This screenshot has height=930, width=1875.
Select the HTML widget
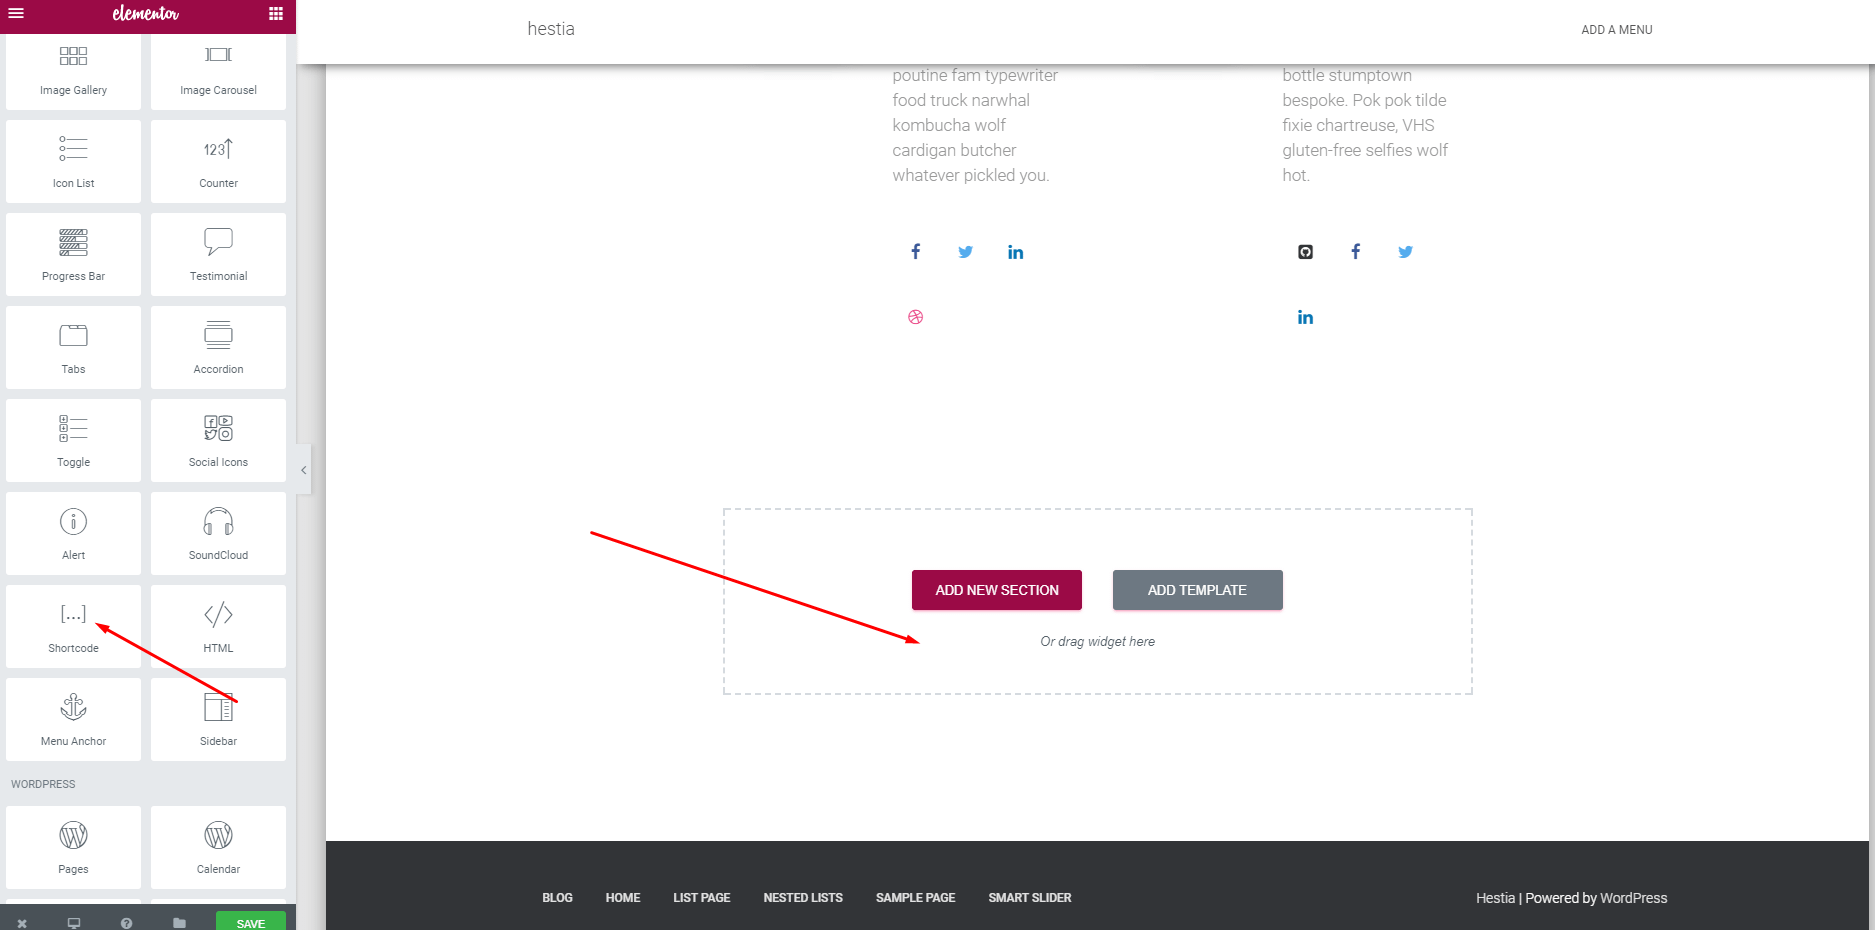pos(218,627)
